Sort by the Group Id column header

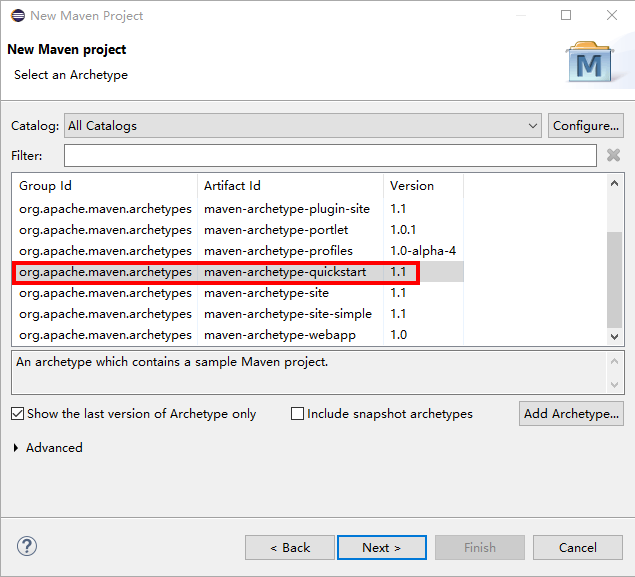point(105,185)
